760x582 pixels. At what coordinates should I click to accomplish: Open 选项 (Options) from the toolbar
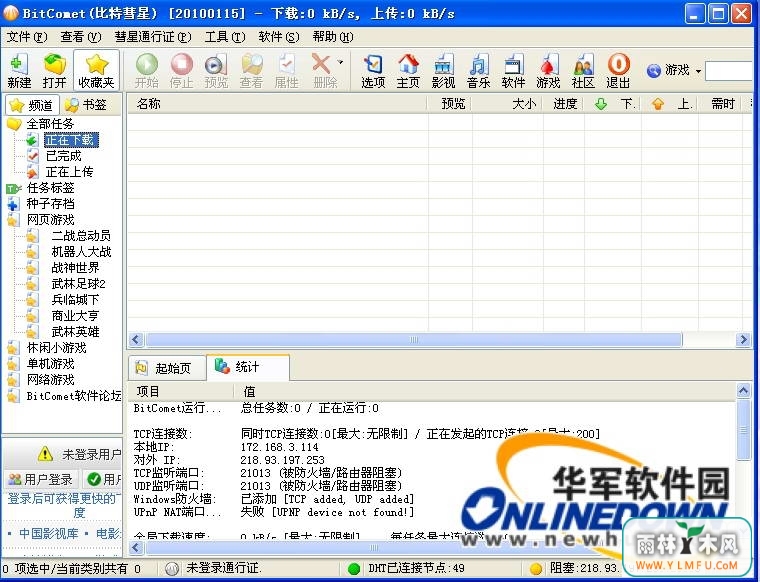(x=373, y=71)
